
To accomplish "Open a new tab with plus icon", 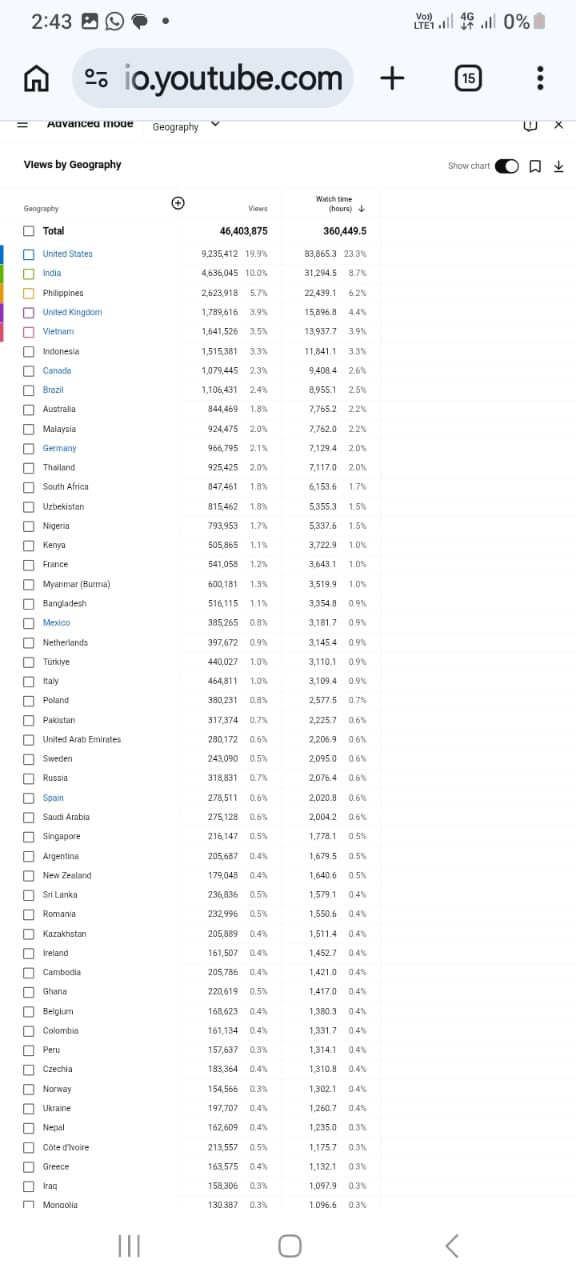I will pos(393,78).
